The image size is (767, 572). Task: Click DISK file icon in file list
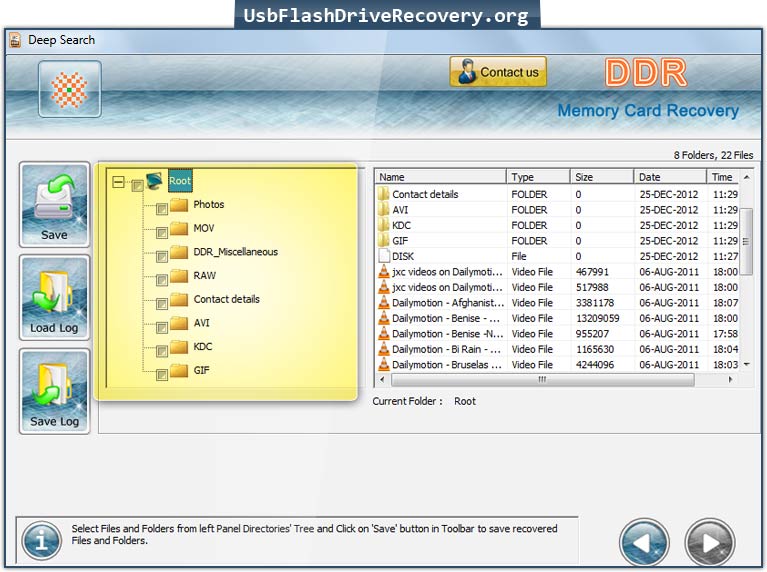384,256
